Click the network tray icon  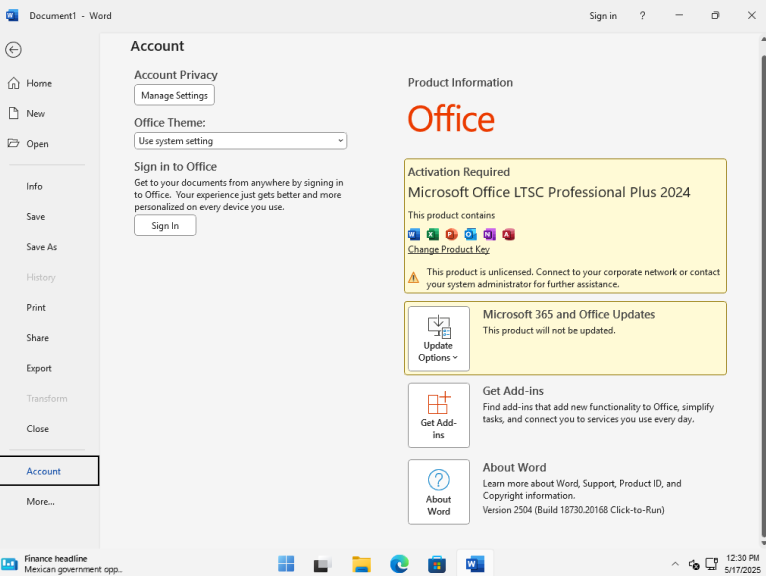tap(712, 565)
